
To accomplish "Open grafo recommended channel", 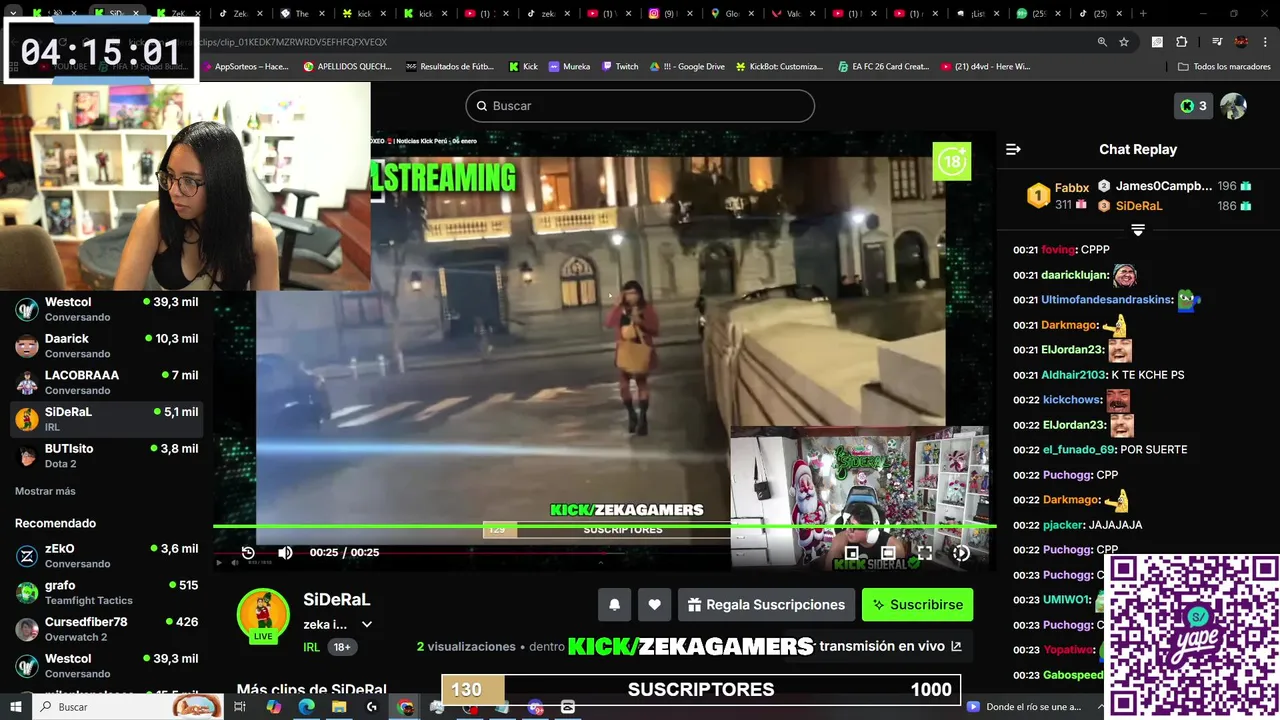I will (x=106, y=592).
